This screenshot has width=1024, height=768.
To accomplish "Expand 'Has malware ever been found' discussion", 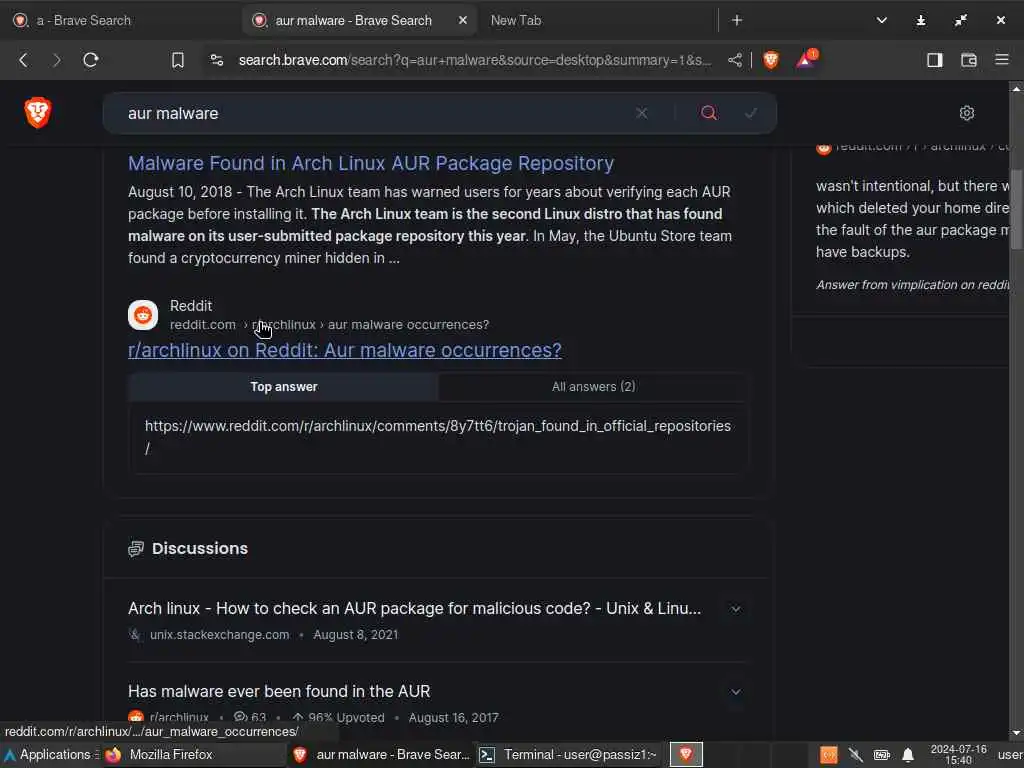I will (x=735, y=692).
